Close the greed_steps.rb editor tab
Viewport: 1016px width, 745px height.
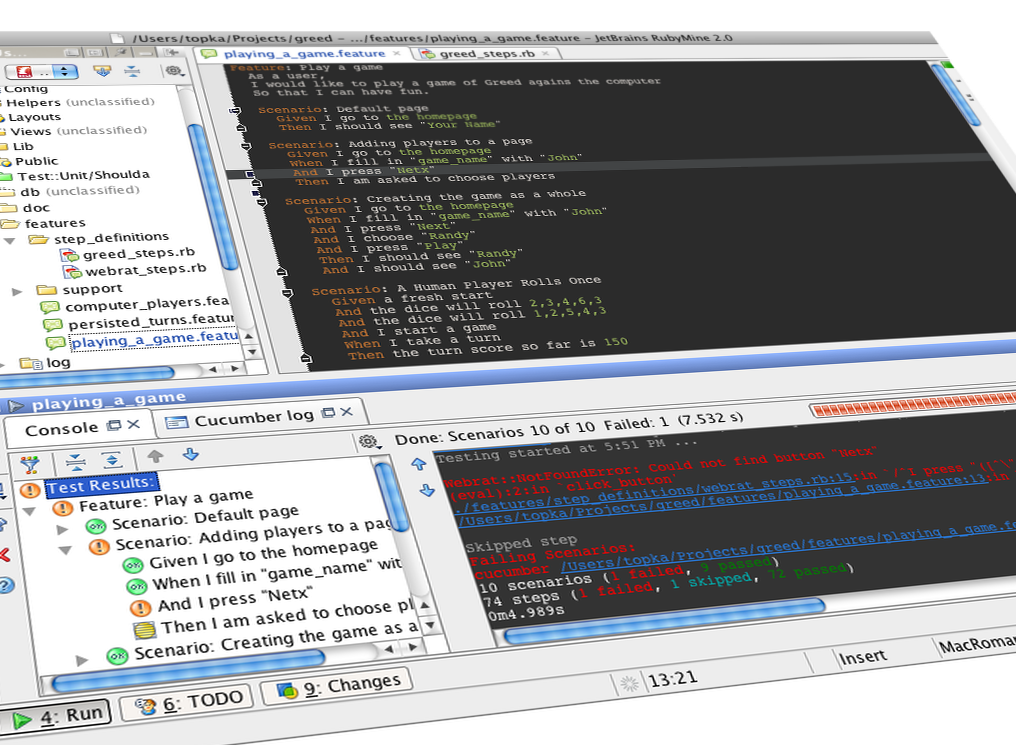pos(545,53)
